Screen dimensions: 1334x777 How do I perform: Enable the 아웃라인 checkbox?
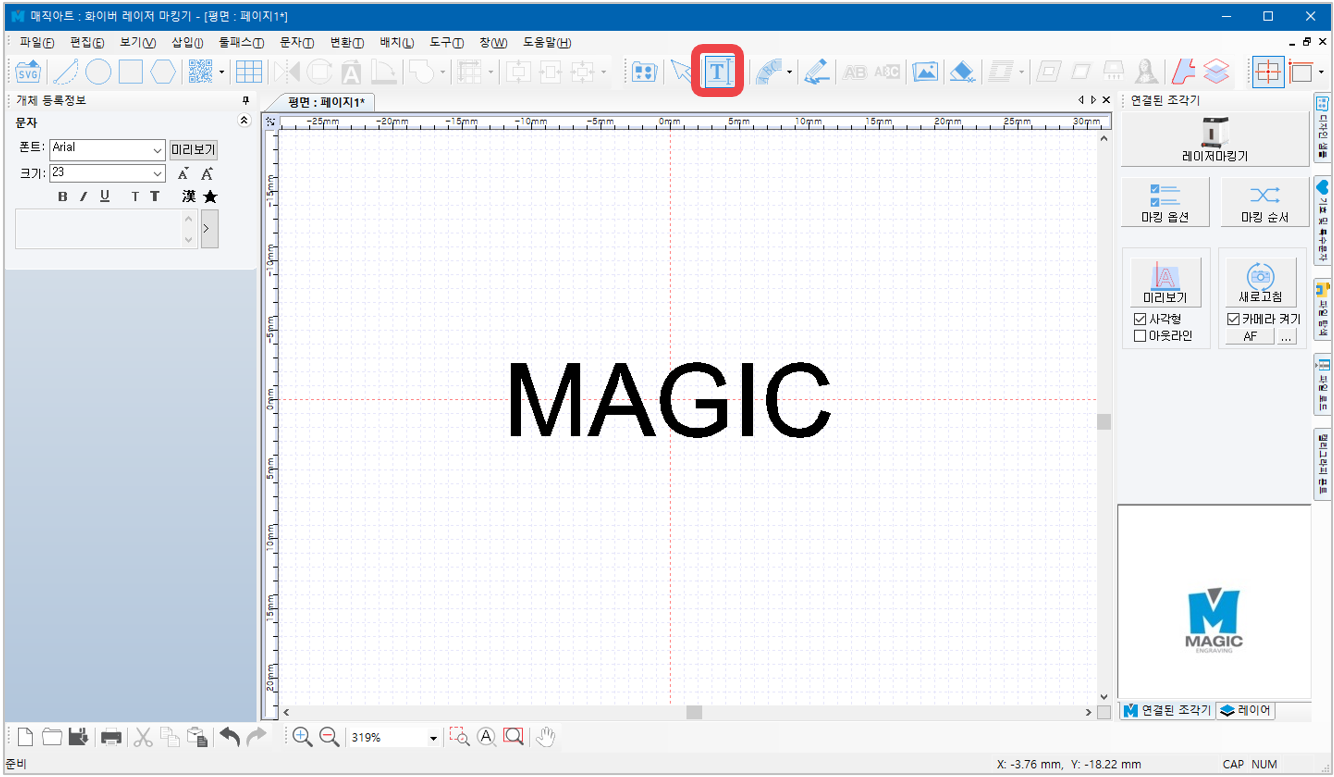pyautogui.click(x=1140, y=336)
